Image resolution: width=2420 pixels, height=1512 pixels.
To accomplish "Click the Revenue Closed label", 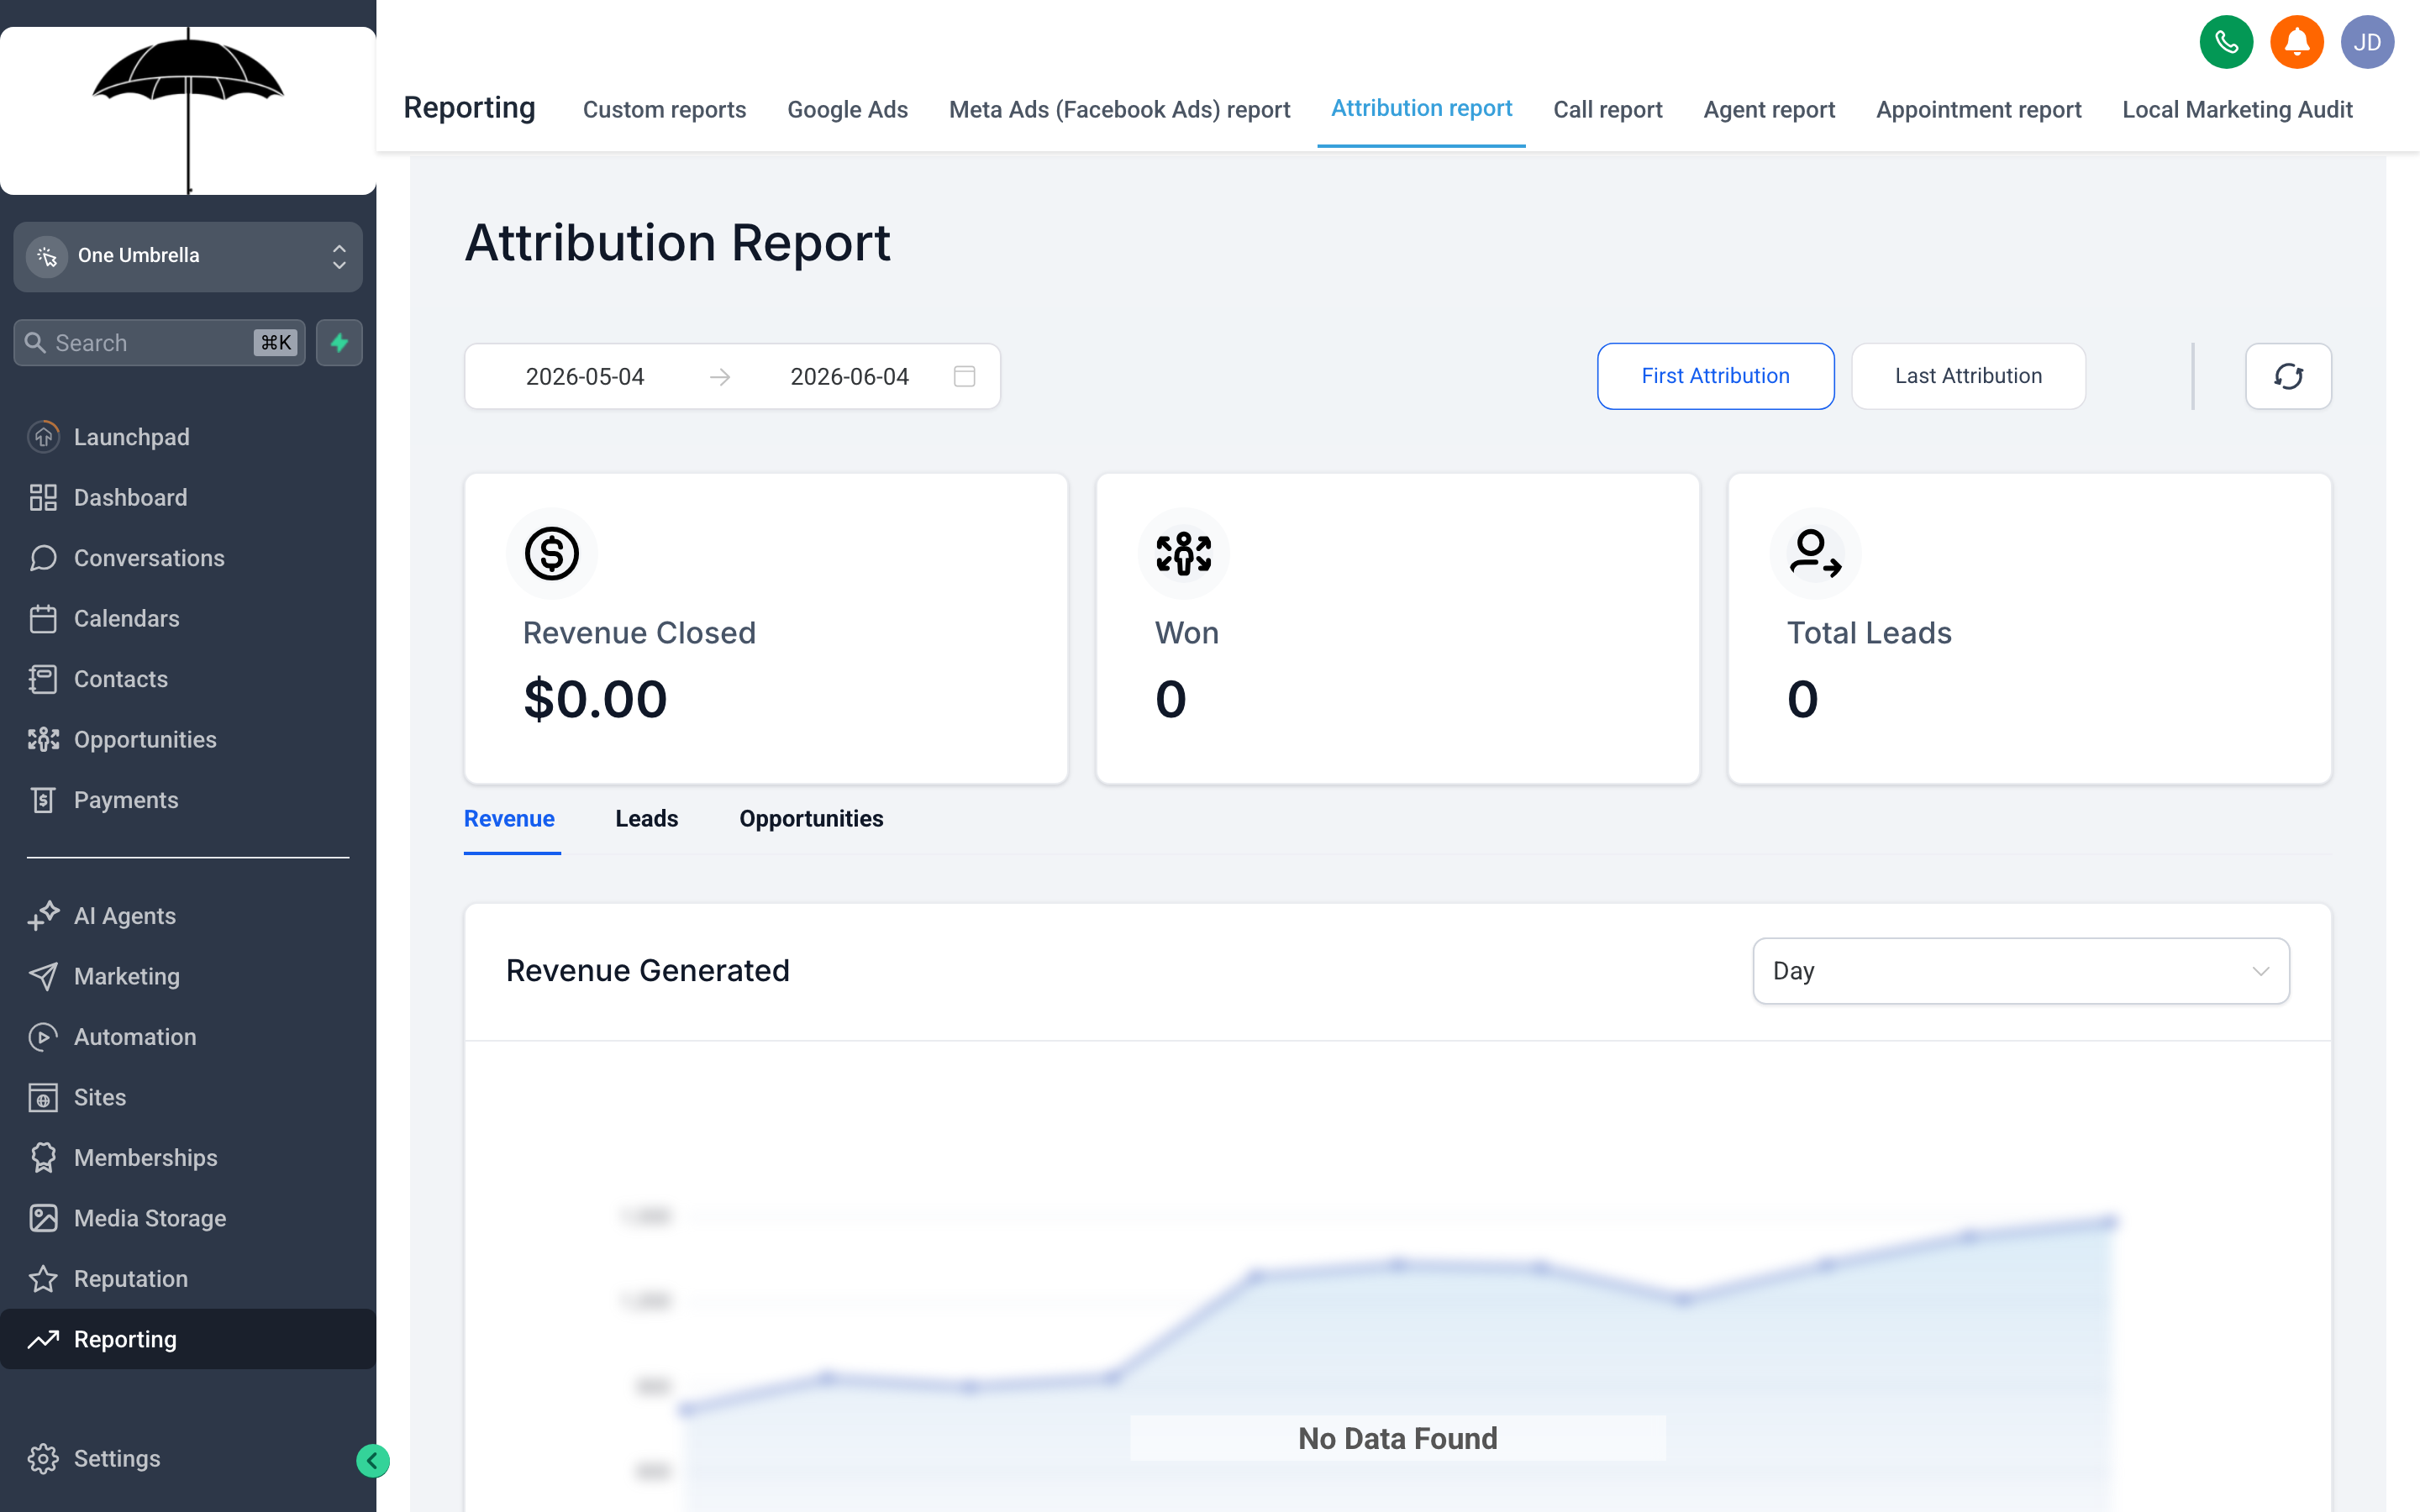I will click(x=639, y=633).
